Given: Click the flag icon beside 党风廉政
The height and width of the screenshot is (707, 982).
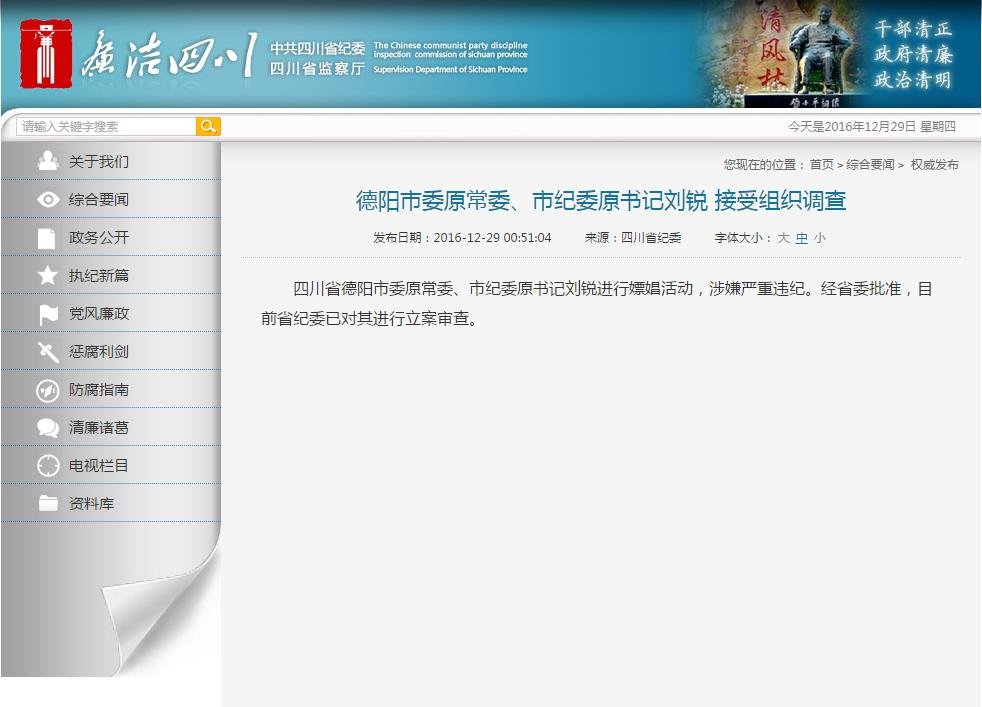Looking at the screenshot, I should (47, 314).
